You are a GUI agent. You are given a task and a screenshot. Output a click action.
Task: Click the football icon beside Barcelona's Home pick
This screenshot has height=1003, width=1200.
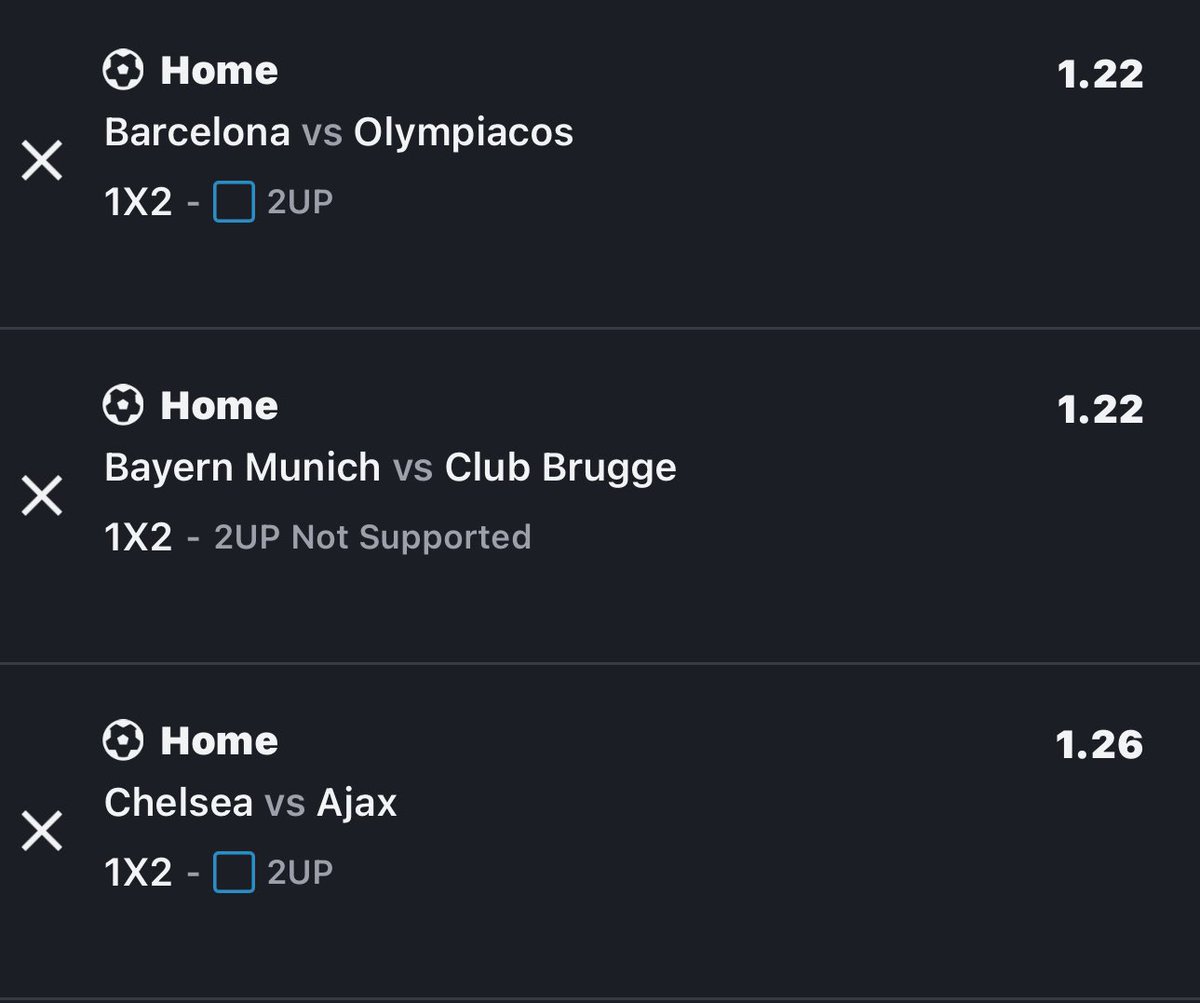point(123,71)
